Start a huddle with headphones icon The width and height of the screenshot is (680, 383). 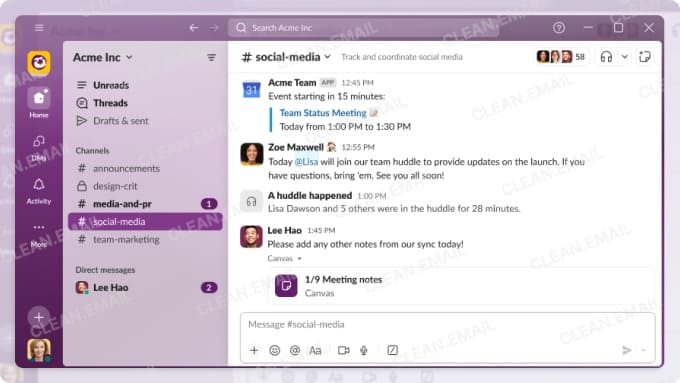pyautogui.click(x=606, y=57)
